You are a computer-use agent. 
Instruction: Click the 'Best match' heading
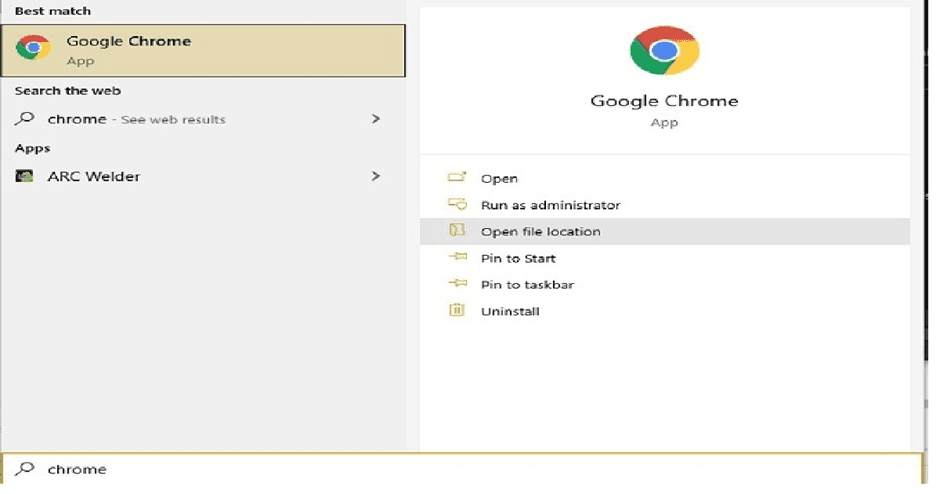tap(53, 11)
